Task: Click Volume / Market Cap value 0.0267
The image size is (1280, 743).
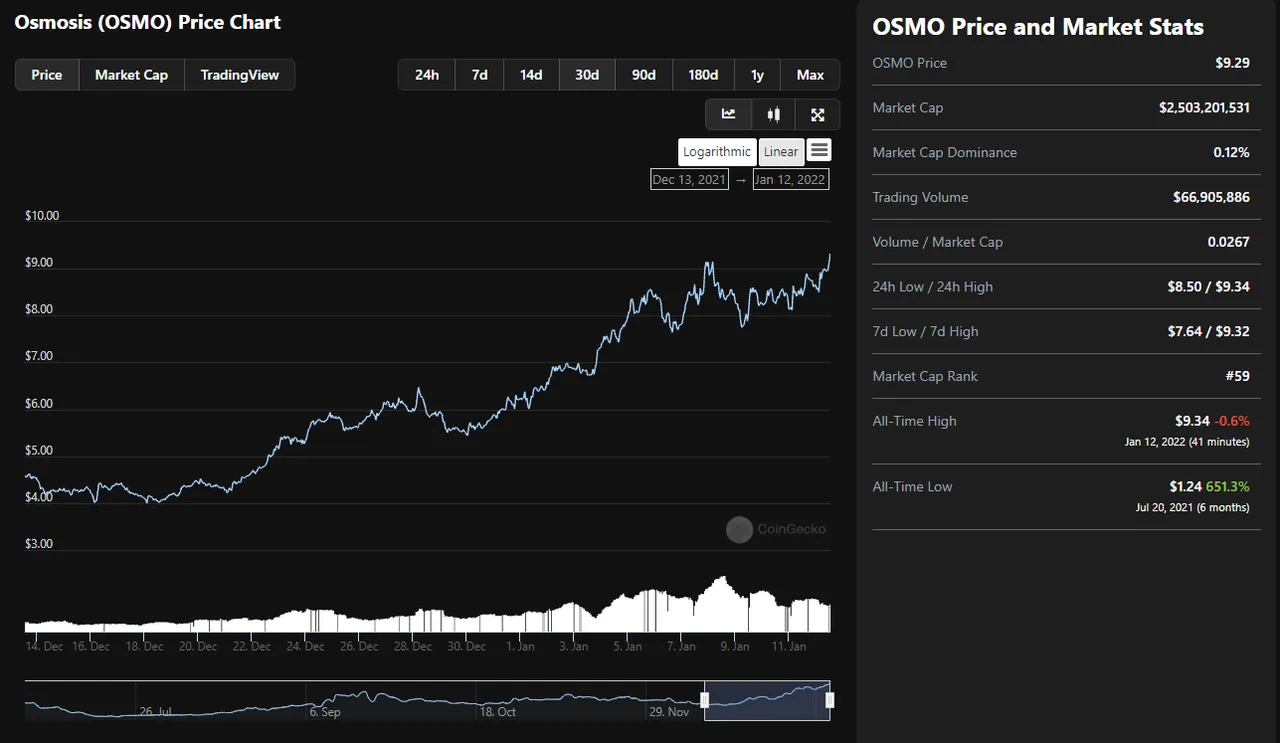Action: [1228, 242]
